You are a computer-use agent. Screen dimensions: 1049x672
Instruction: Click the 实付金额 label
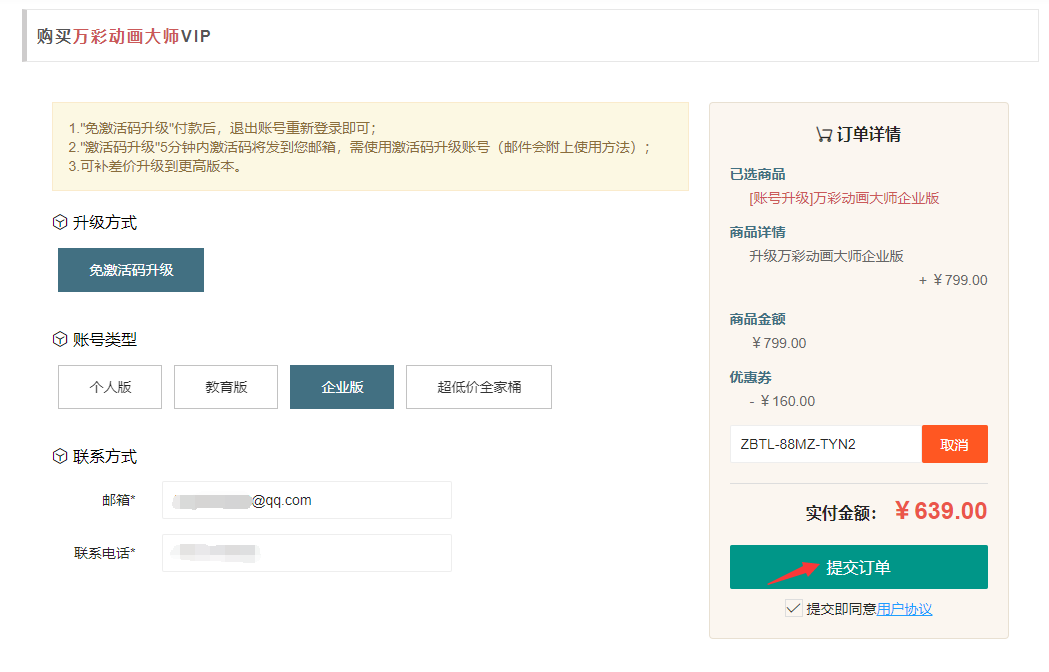point(841,513)
